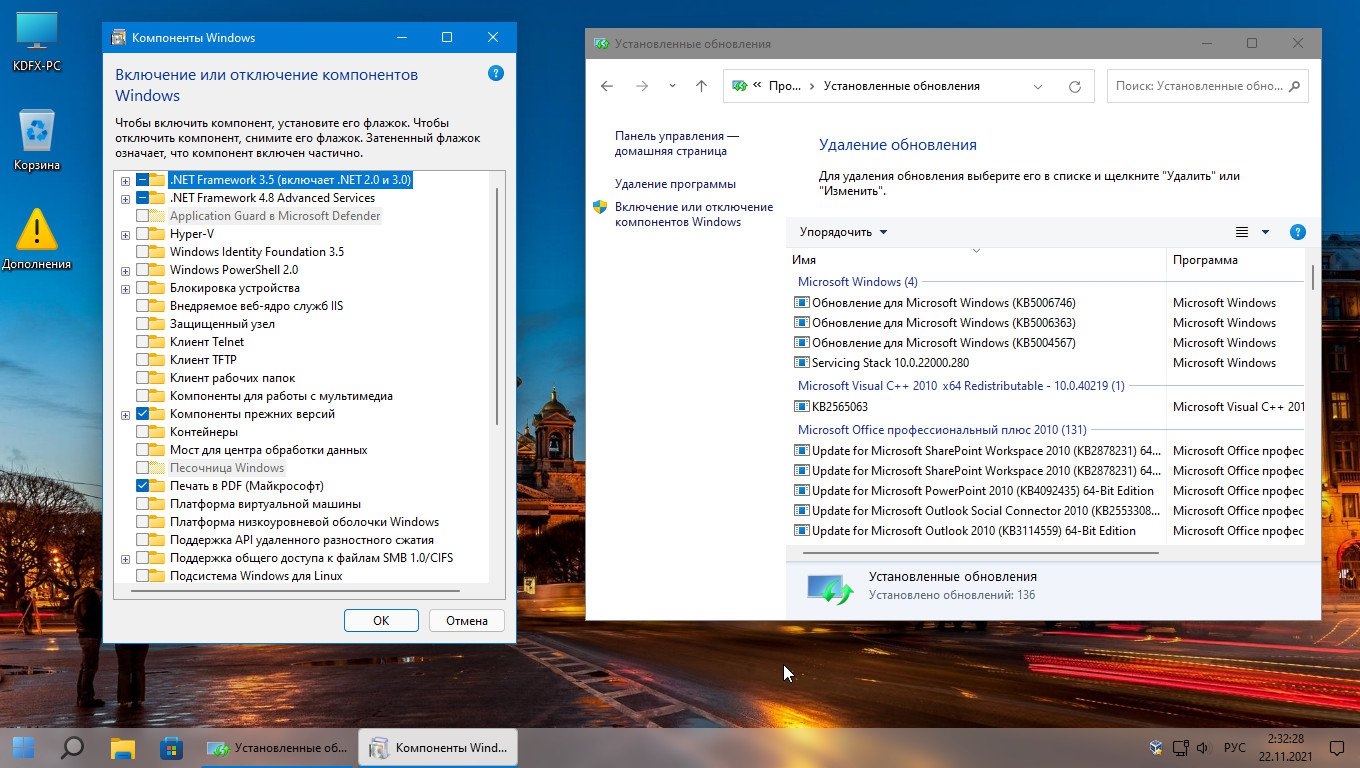Click the back navigation arrow
Image resolution: width=1360 pixels, height=768 pixels.
(607, 86)
